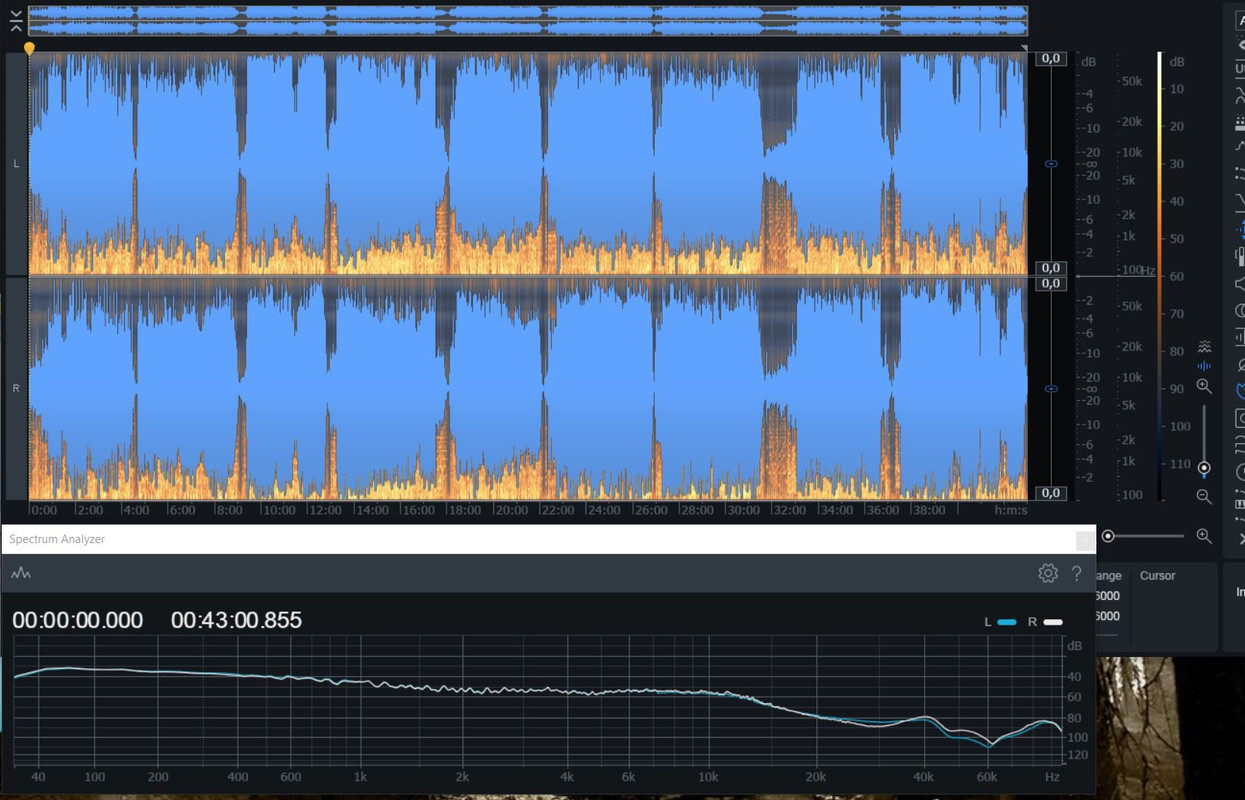Zoom in vertically with the magnifier plus icon
Viewport: 1245px width, 800px height.
[1204, 386]
